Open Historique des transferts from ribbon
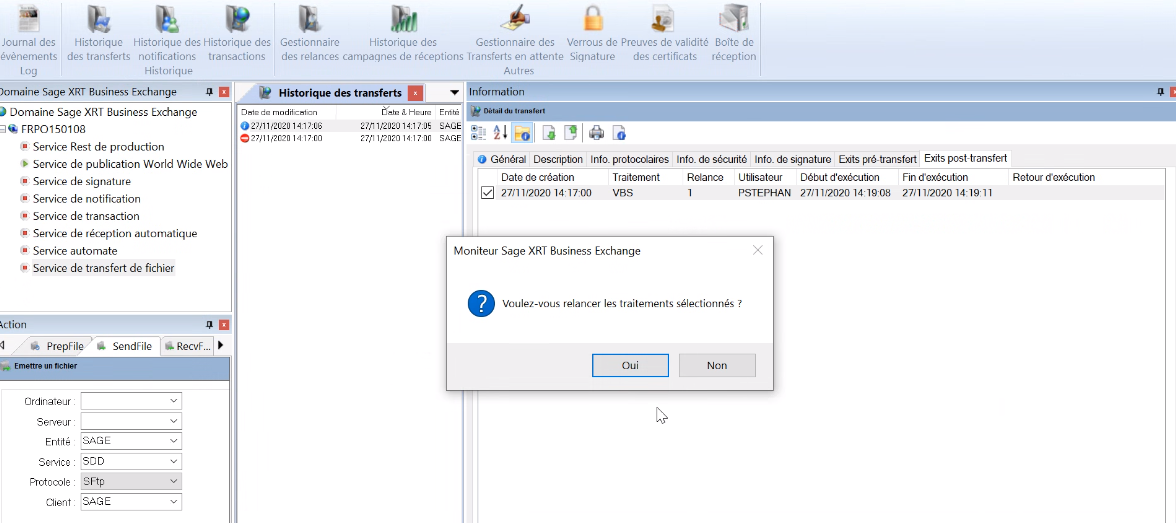1176x523 pixels. pyautogui.click(x=98, y=34)
